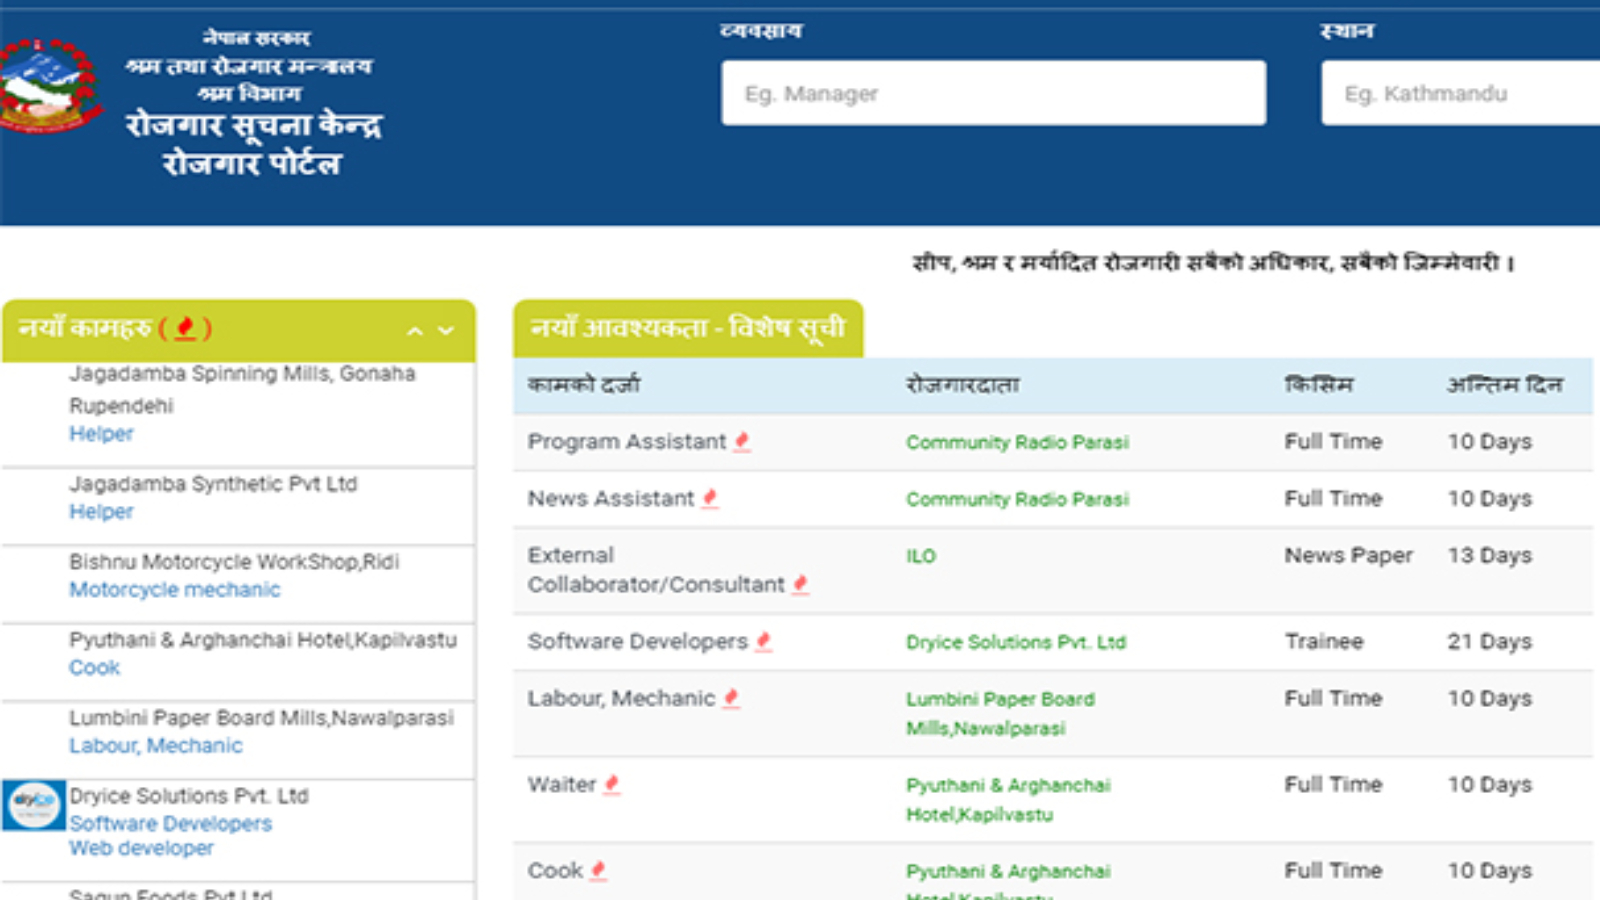Select External Collaborator/Consultant job title

(x=656, y=569)
